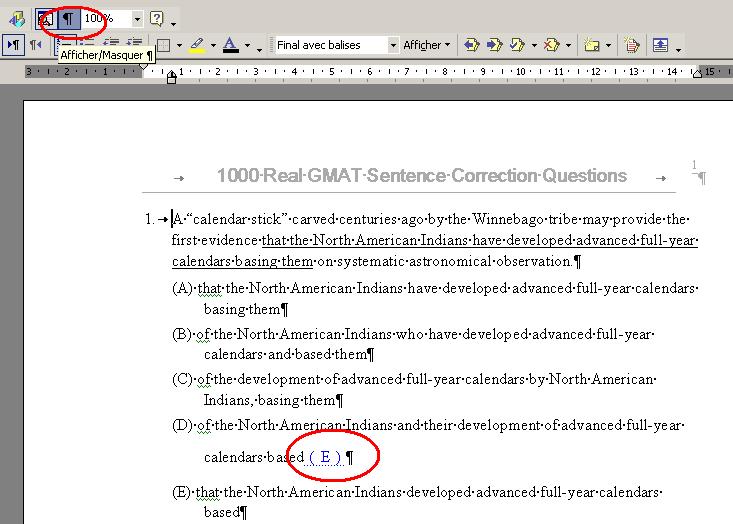
Task: Toggle Track Changes icon
Action: click(631, 45)
